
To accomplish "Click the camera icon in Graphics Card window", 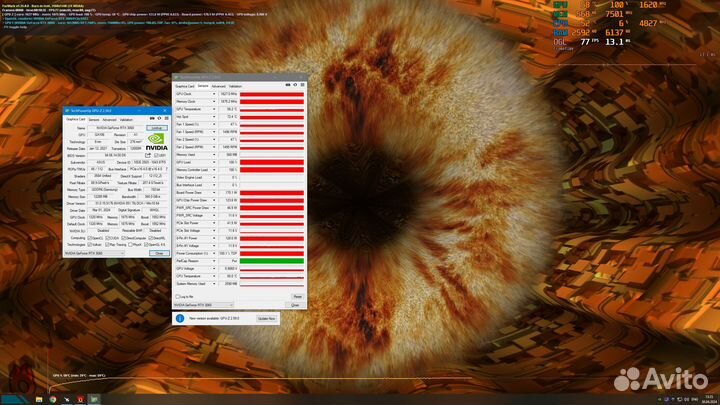I will (x=152, y=119).
